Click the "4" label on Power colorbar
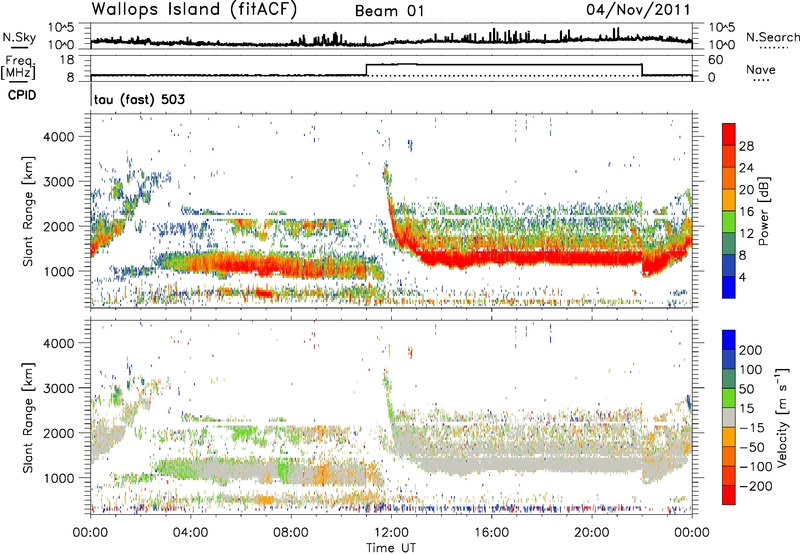This screenshot has height=554, width=800. coord(742,277)
